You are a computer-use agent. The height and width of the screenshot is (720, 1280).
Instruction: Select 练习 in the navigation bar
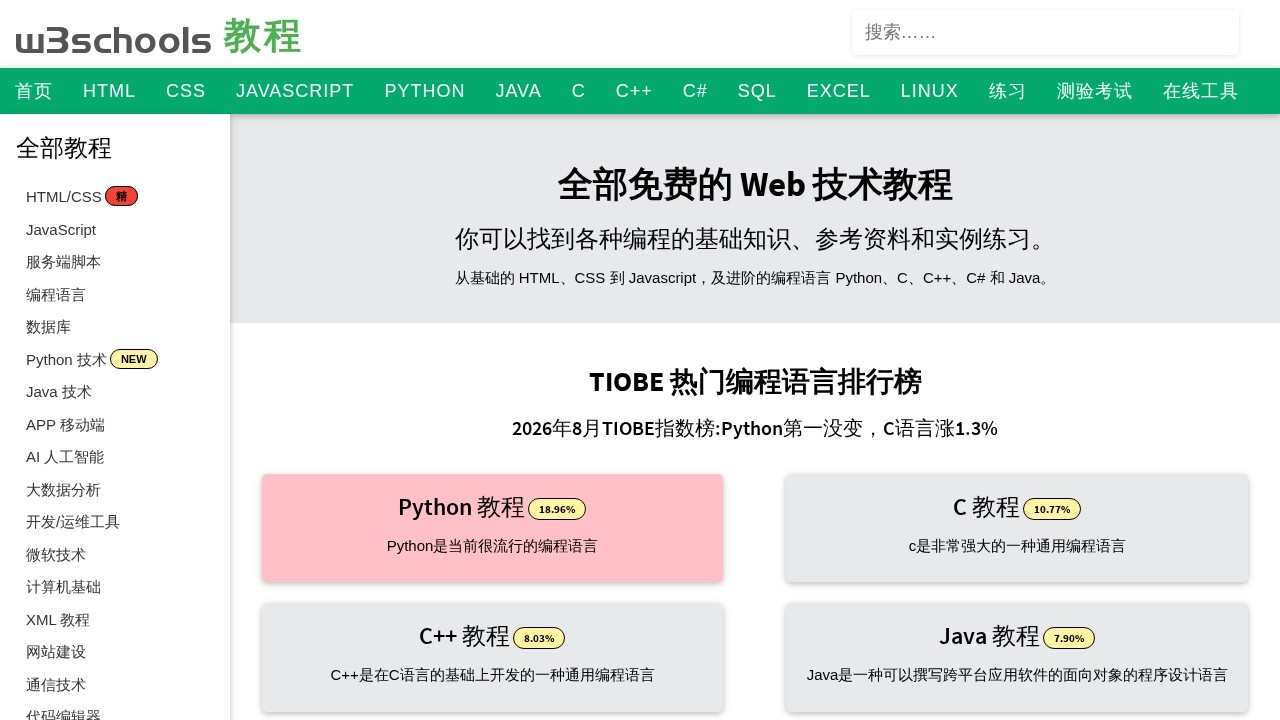1007,91
